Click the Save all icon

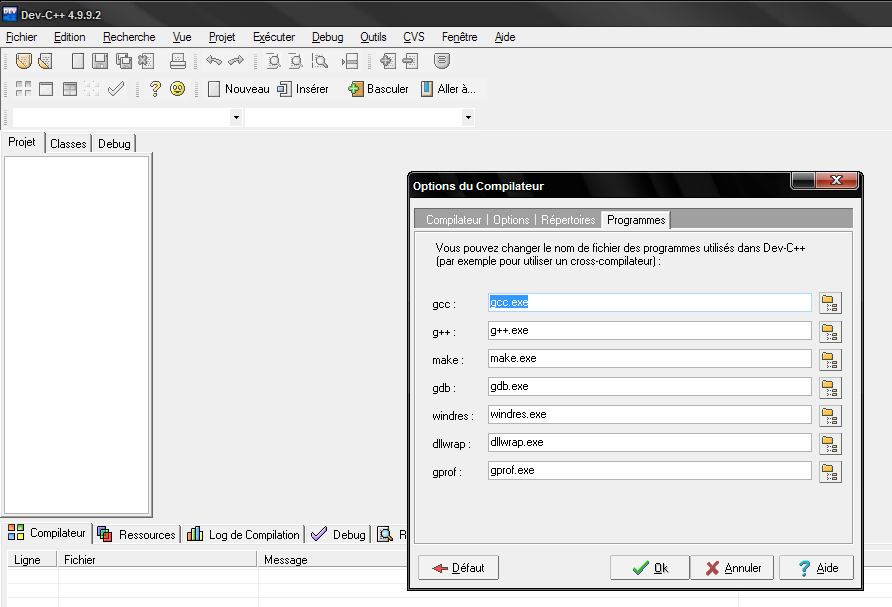click(123, 60)
